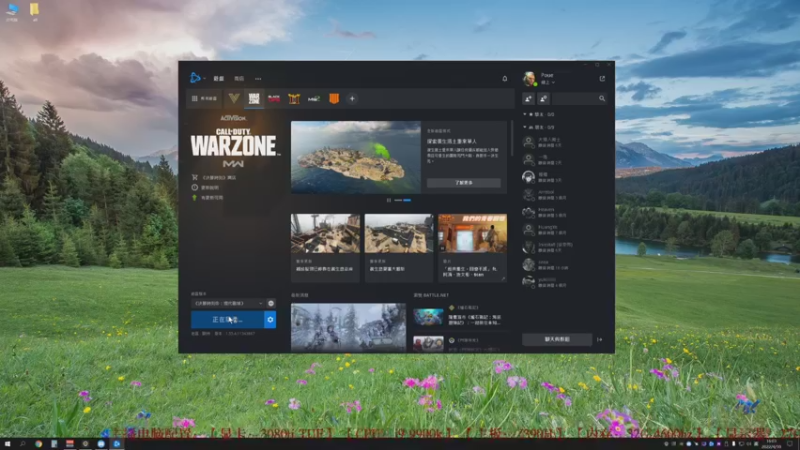The width and height of the screenshot is (800, 450).
Task: Open the orange video news card
Action: pyautogui.click(x=472, y=248)
